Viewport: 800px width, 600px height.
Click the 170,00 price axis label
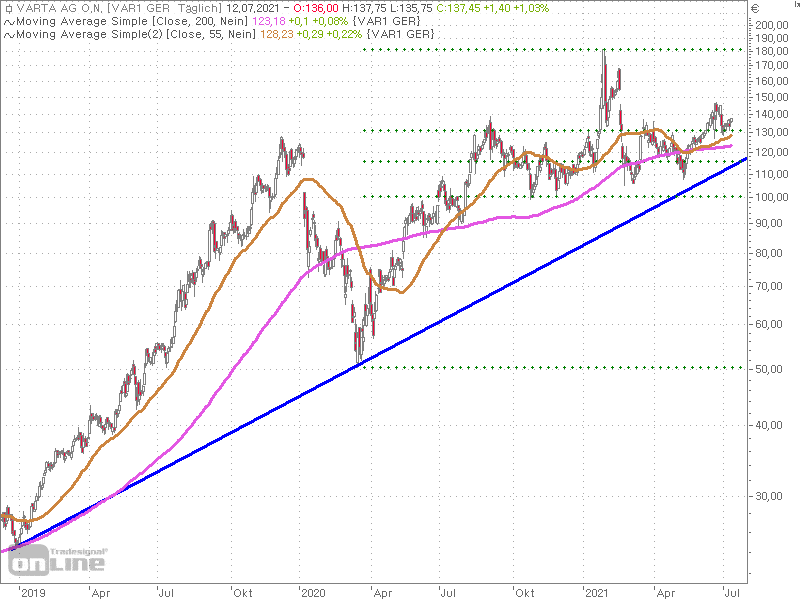(x=771, y=65)
